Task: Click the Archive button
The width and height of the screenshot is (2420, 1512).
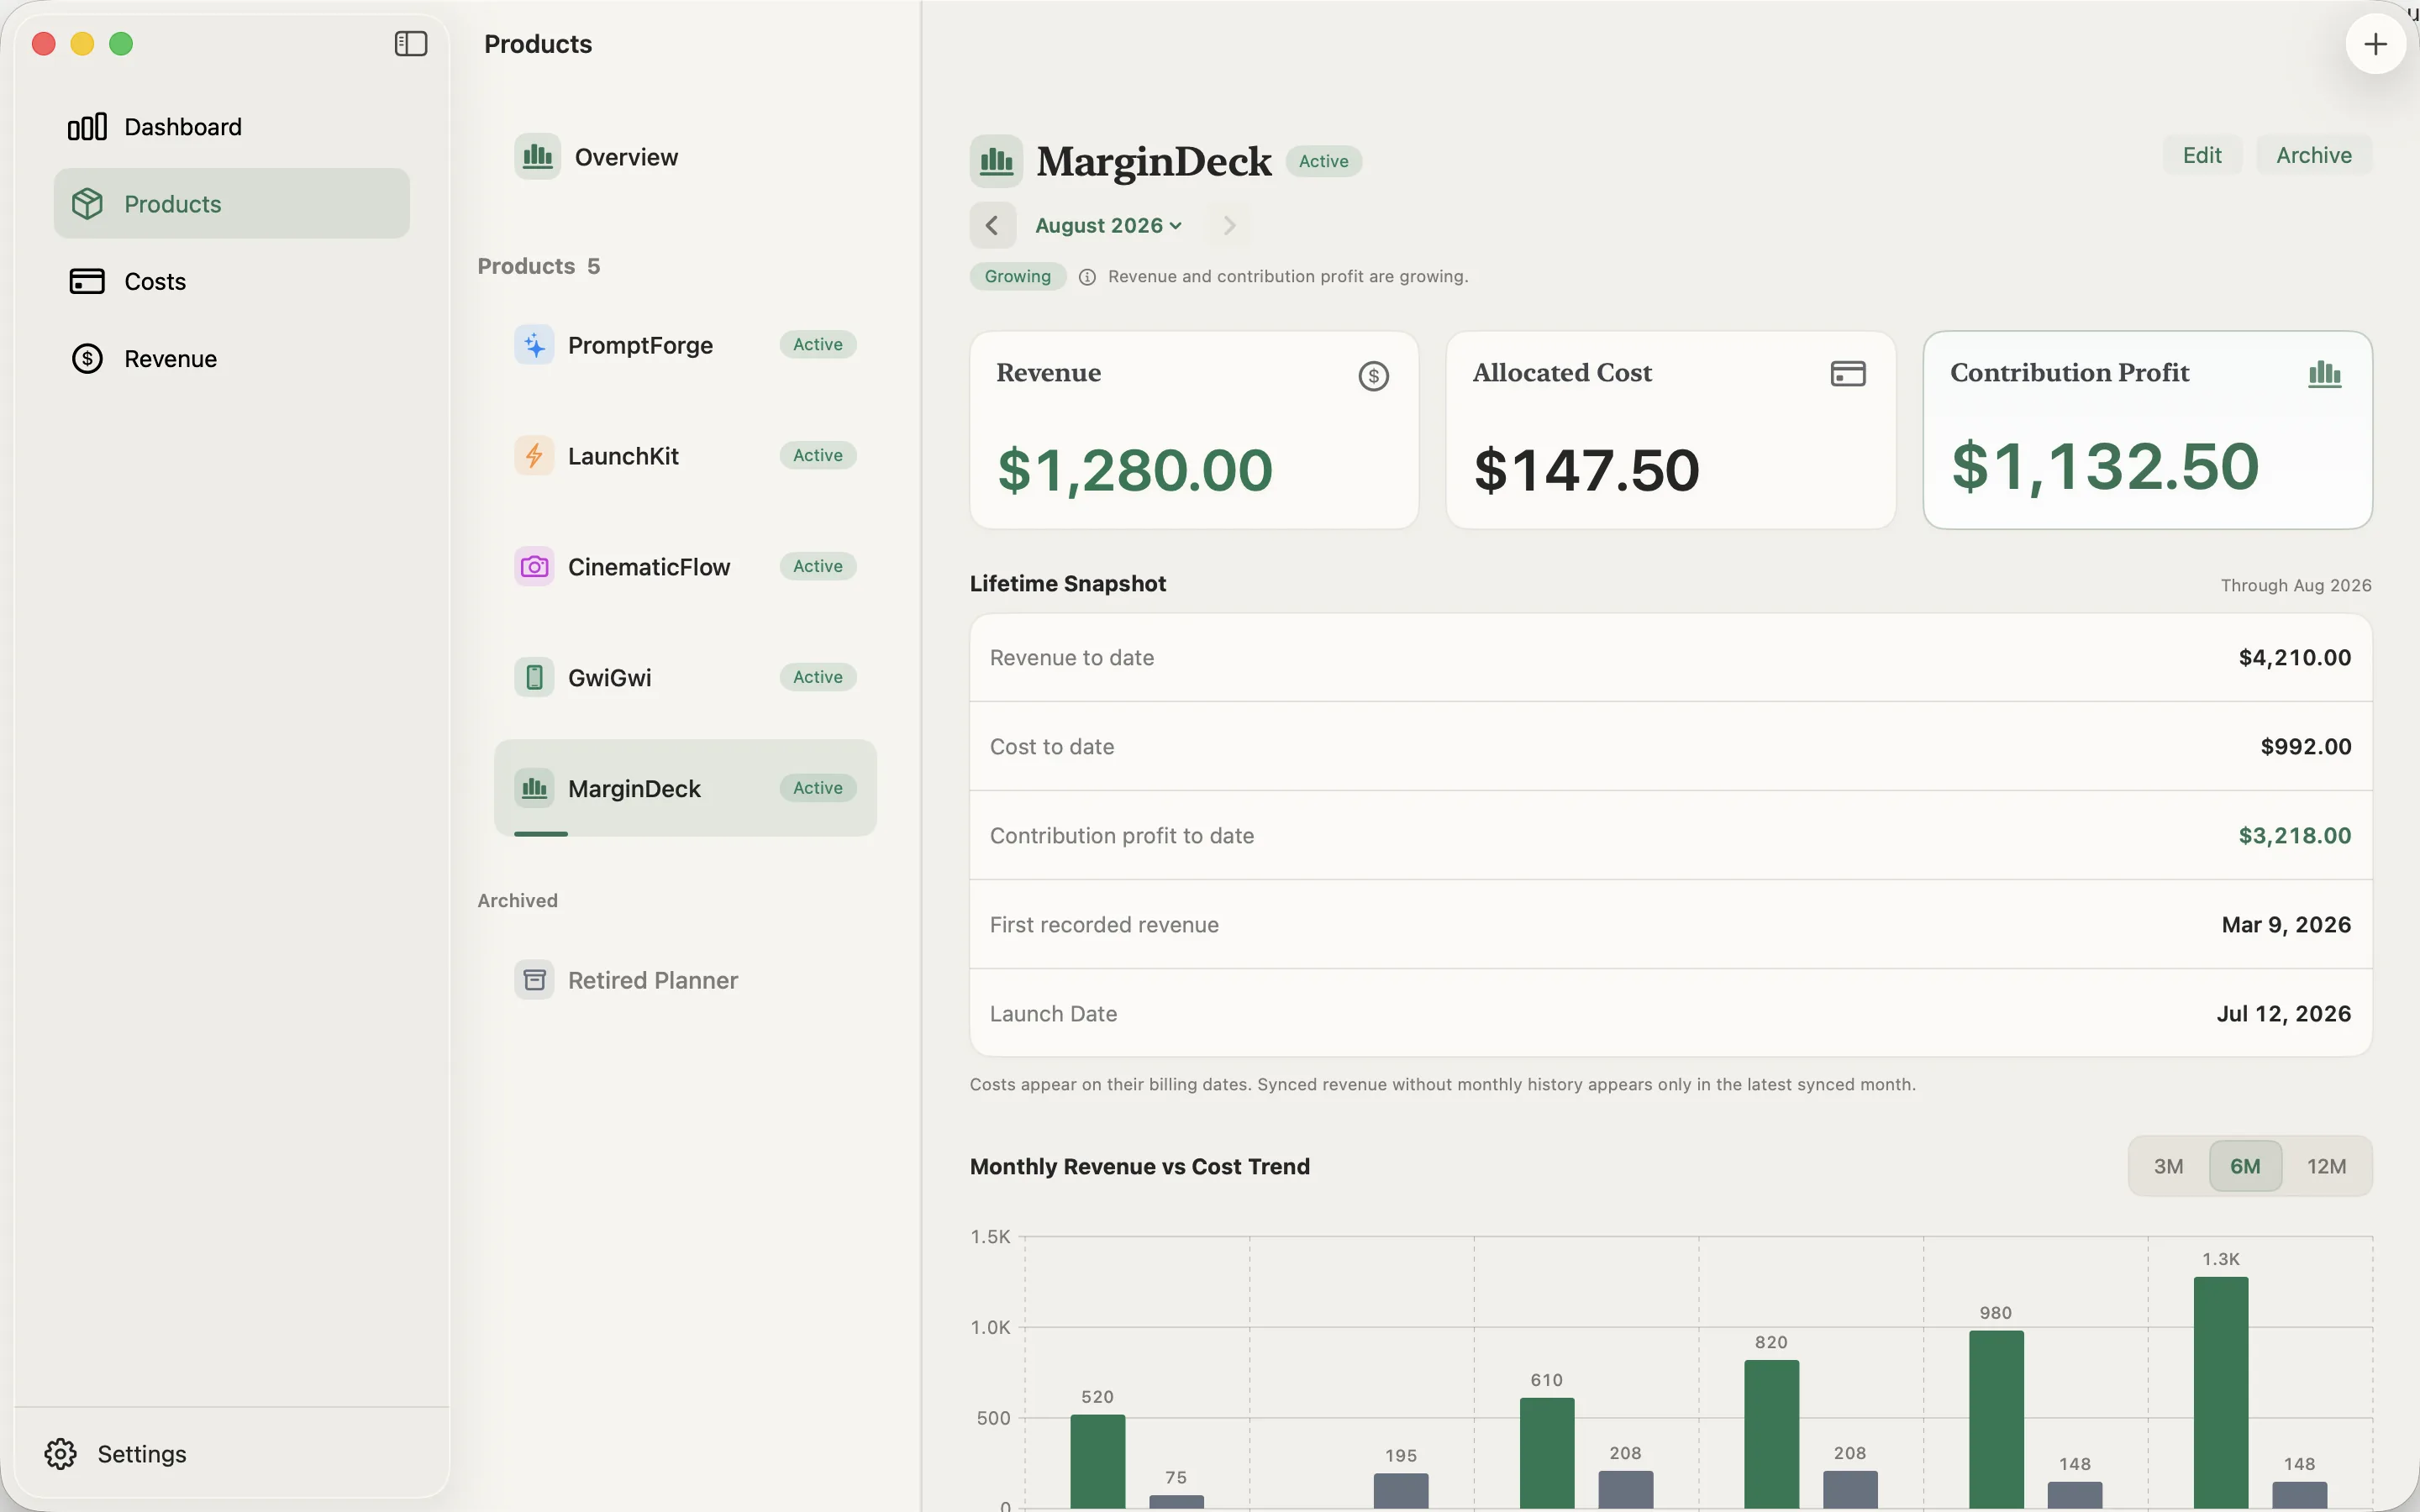Action: [x=2313, y=155]
